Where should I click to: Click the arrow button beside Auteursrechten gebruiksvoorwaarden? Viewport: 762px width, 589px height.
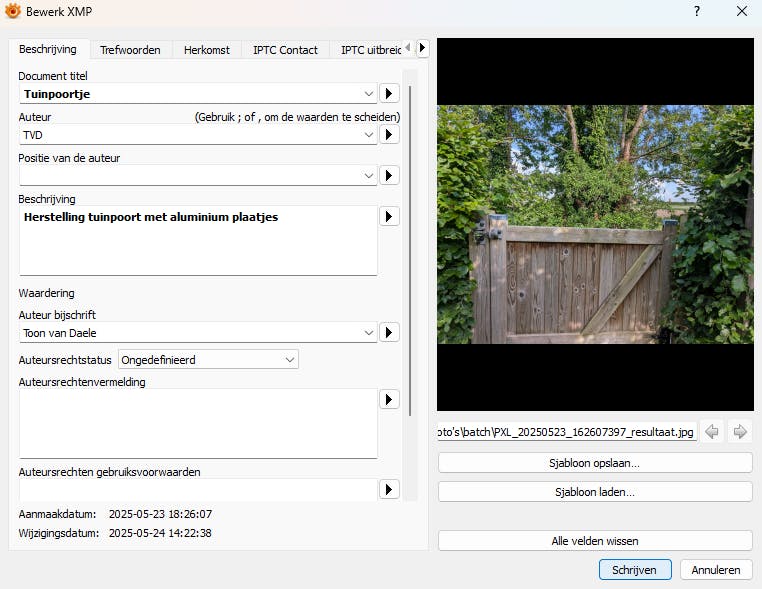click(389, 489)
